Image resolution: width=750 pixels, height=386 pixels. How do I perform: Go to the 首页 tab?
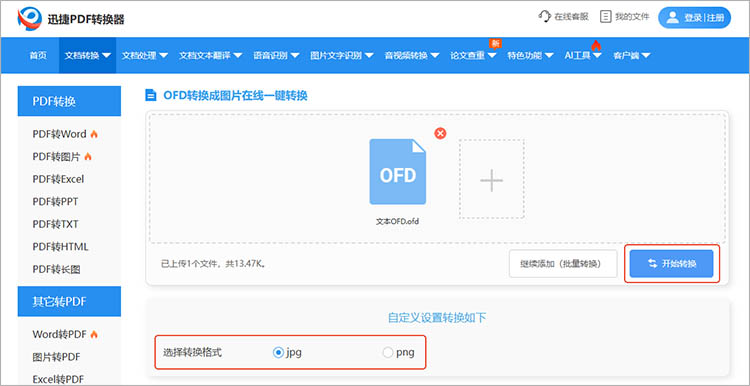point(38,55)
